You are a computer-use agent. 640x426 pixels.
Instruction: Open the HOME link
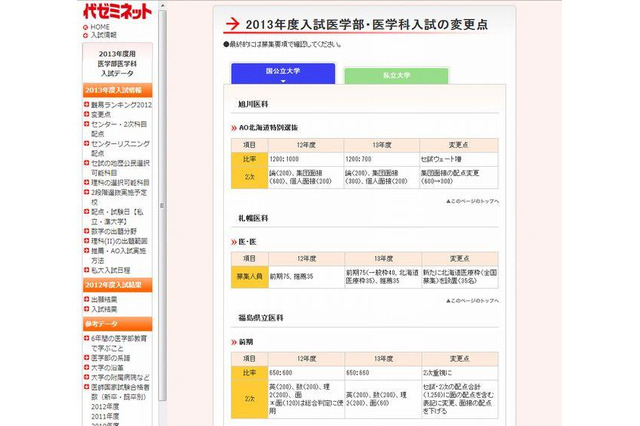pyautogui.click(x=100, y=27)
